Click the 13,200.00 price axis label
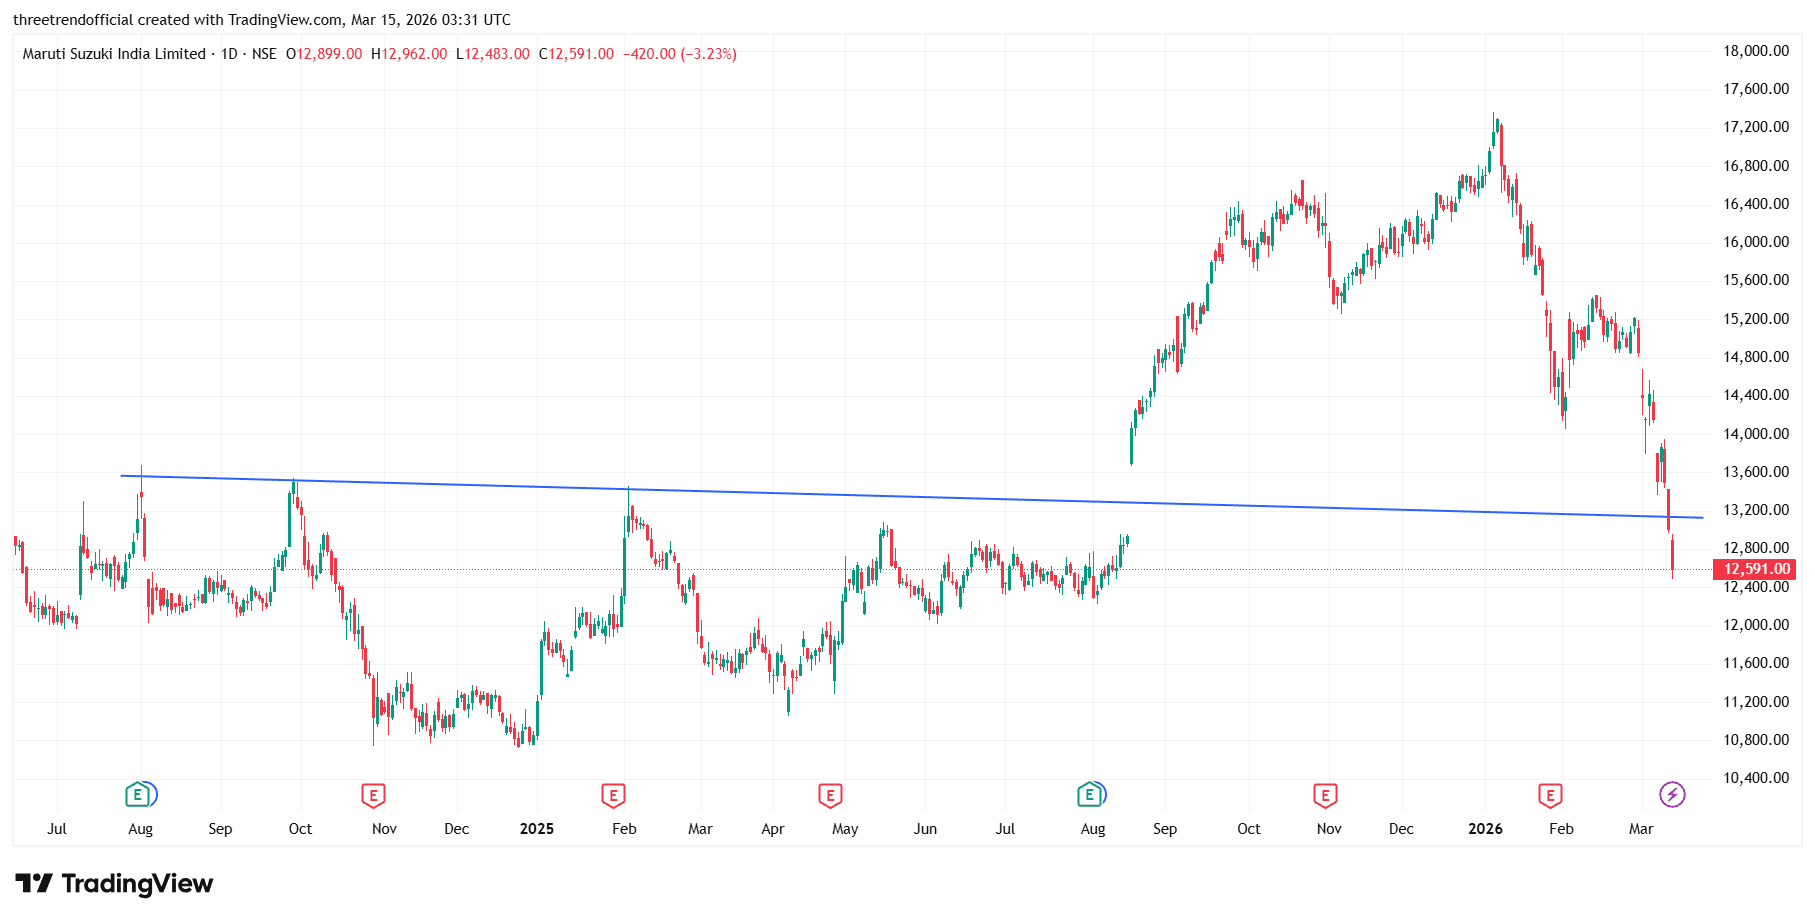This screenshot has width=1815, height=921. click(1756, 510)
